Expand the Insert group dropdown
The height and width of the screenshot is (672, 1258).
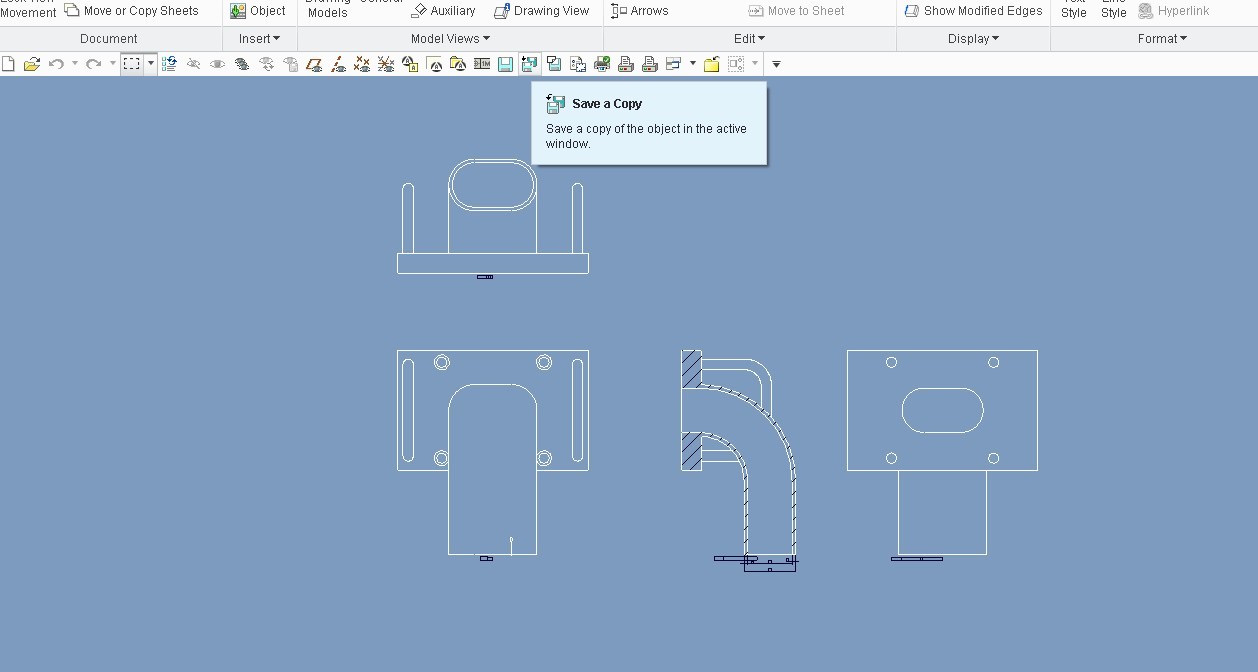click(259, 39)
